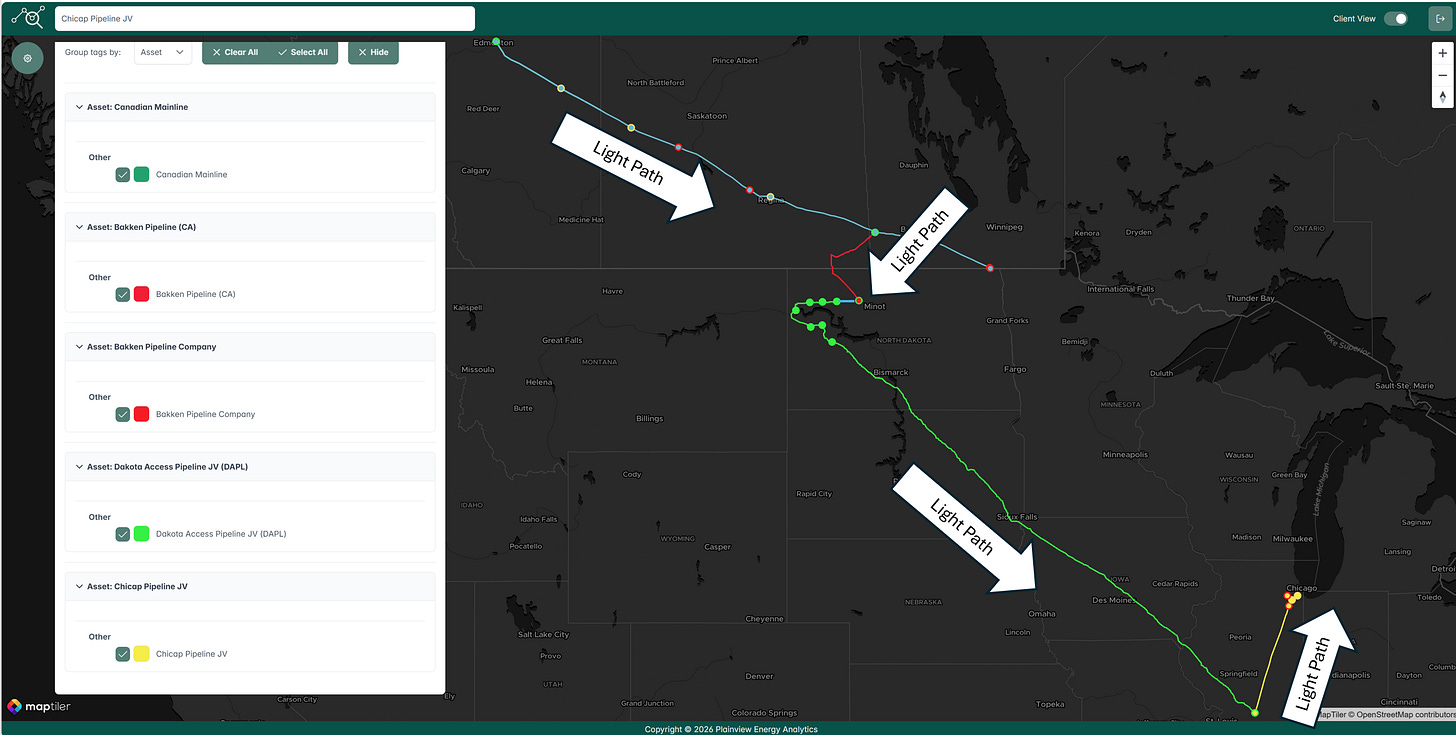This screenshot has height=735, width=1456.
Task: Uncheck the Chicap Pipeline JV checkbox
Action: (x=123, y=654)
